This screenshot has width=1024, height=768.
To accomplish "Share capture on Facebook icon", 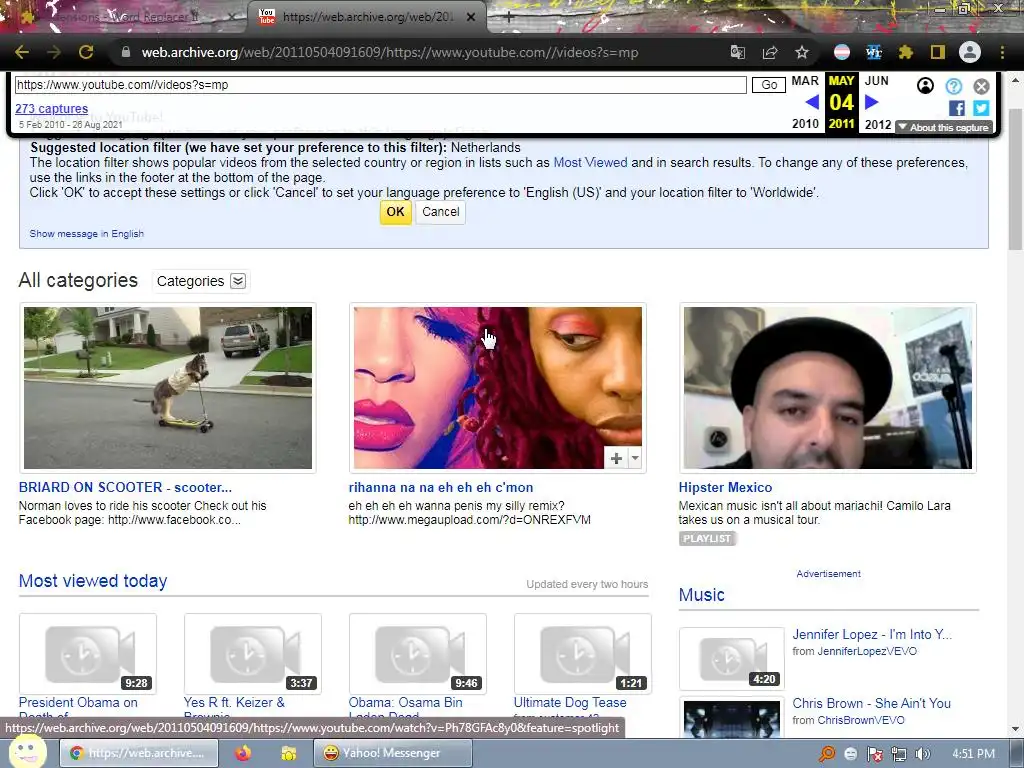I will point(957,108).
